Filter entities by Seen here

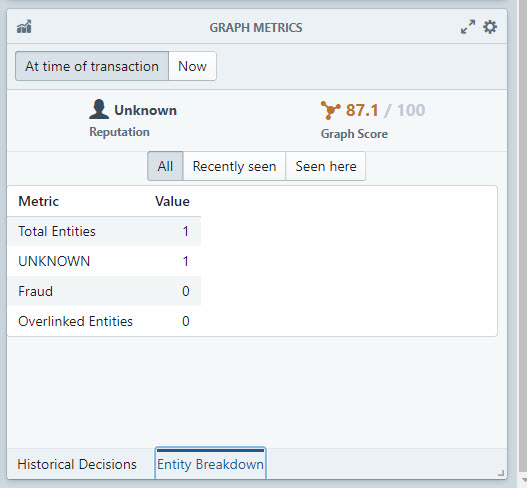coord(326,166)
